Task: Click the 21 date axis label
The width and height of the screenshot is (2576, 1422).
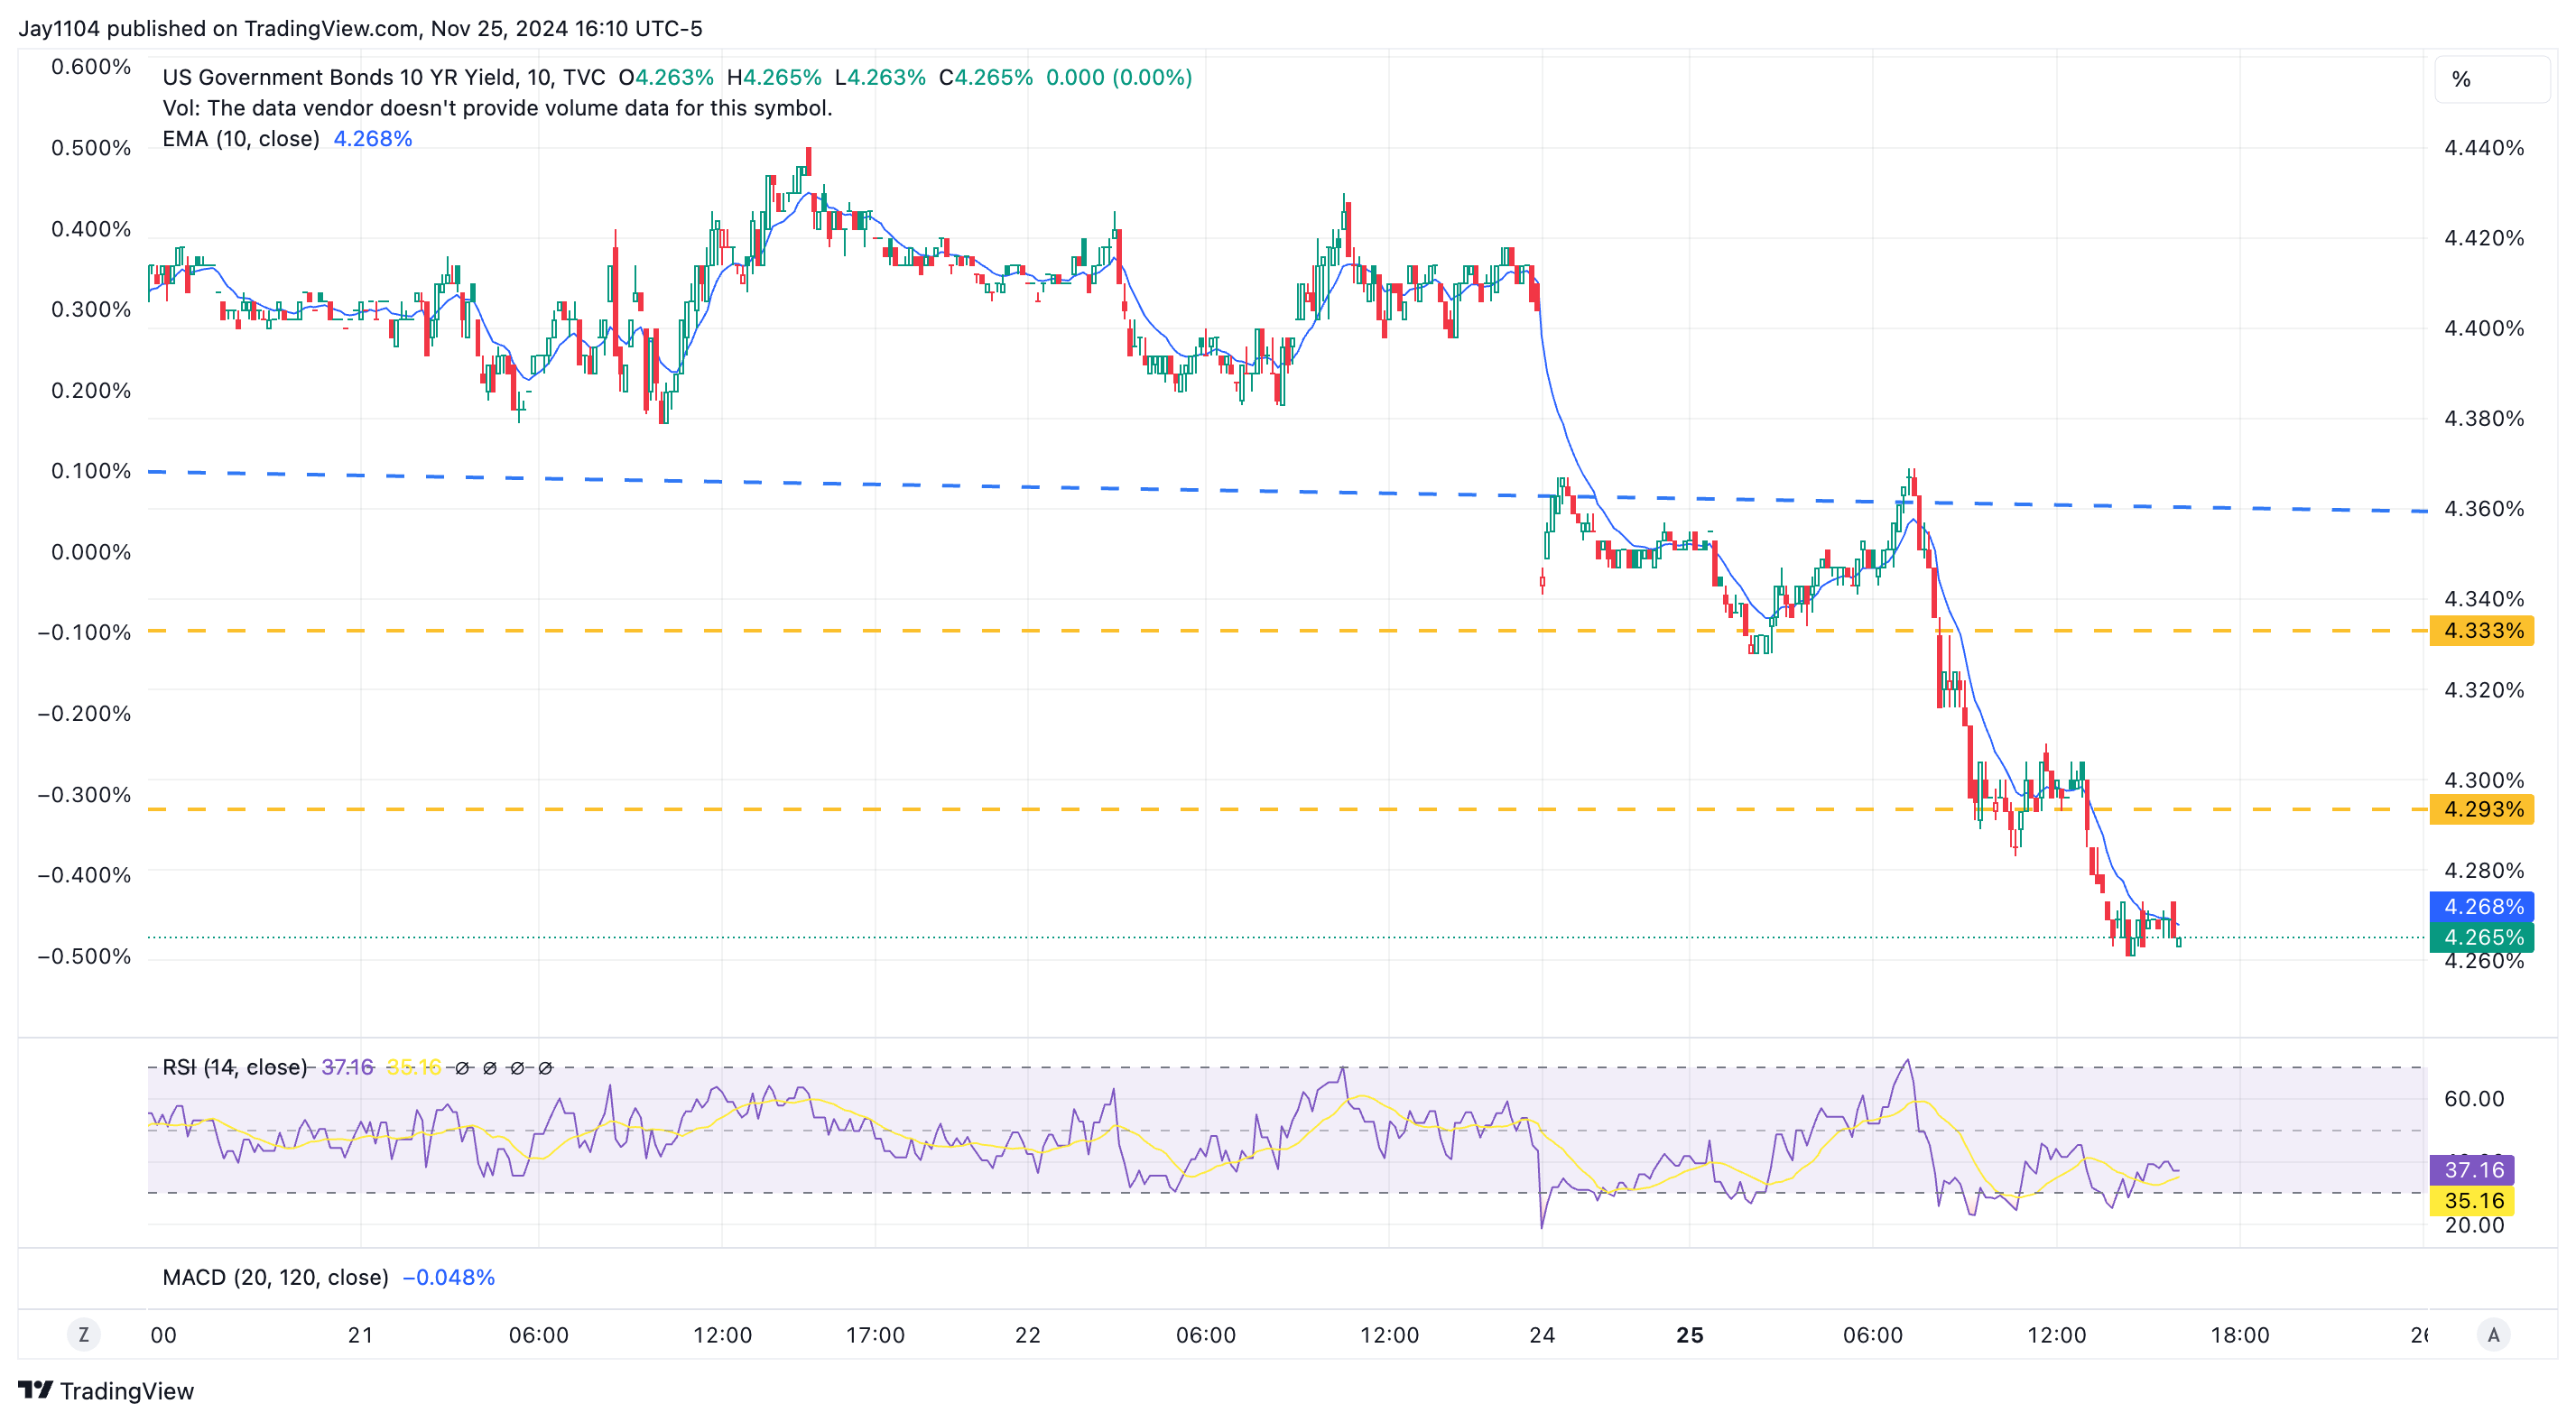Action: (360, 1335)
